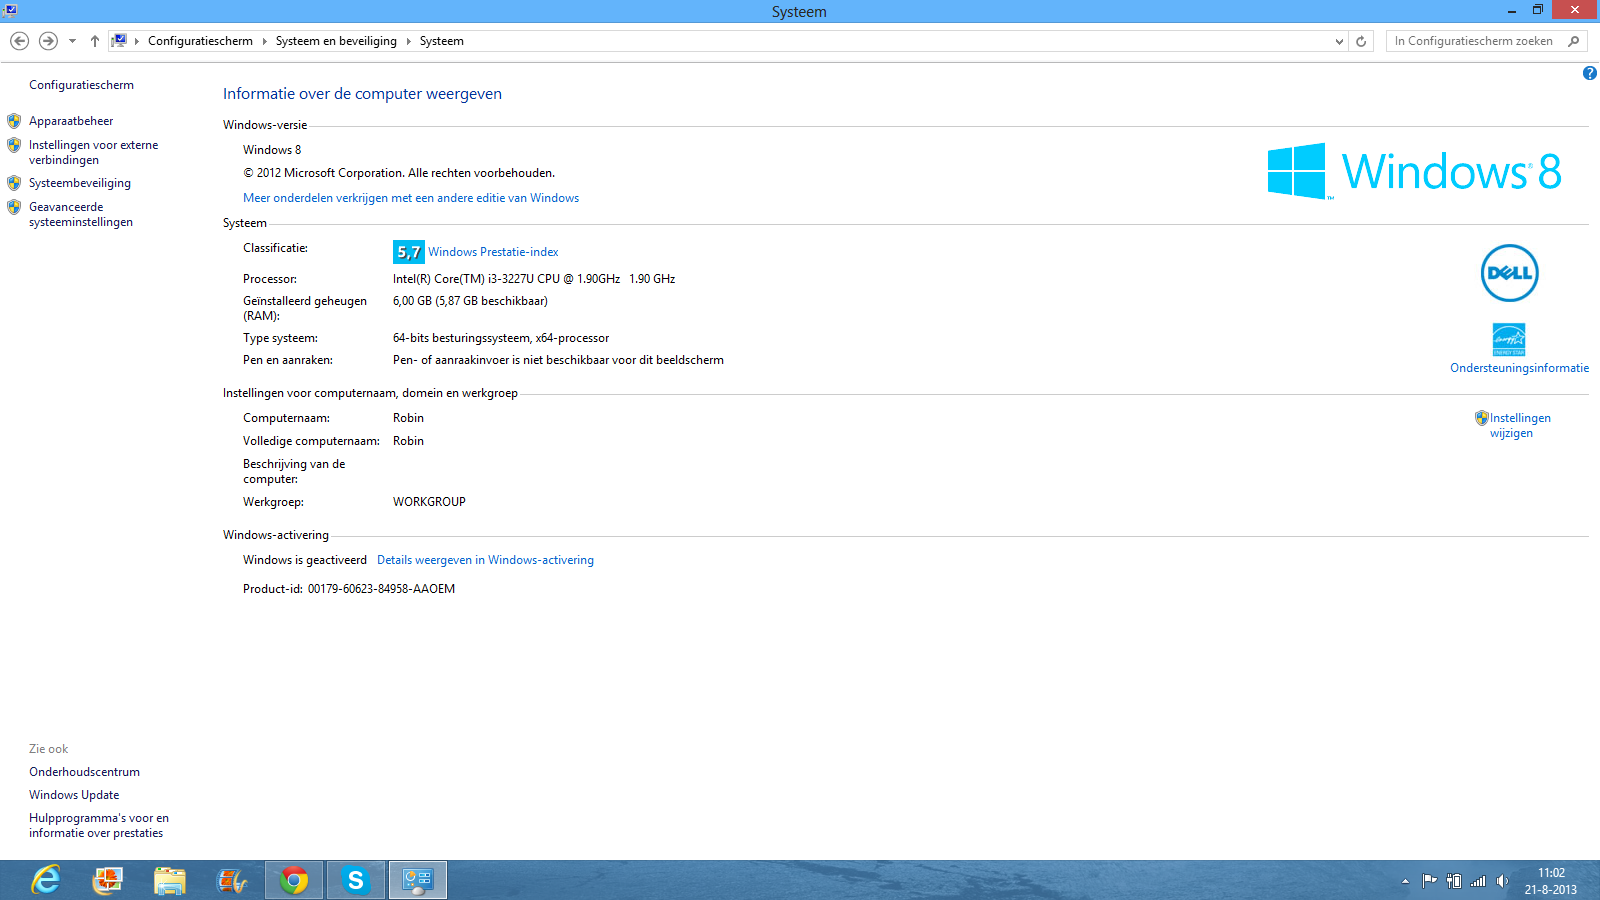Open Microsoft Office icon in taskbar

click(108, 880)
